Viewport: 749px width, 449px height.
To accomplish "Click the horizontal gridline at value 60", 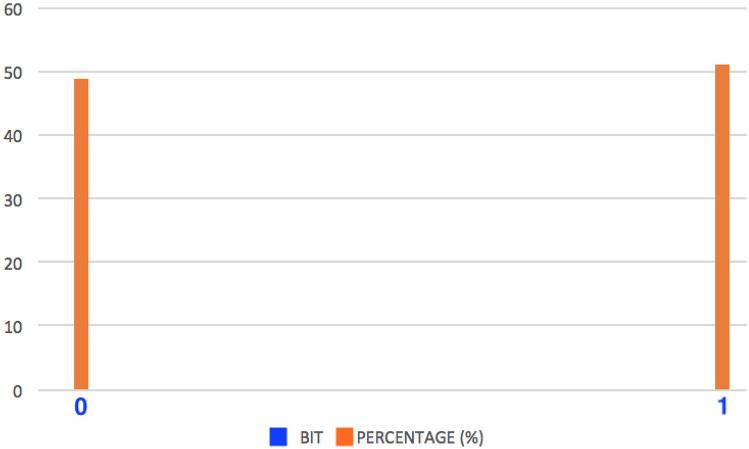I will (x=400, y=9).
